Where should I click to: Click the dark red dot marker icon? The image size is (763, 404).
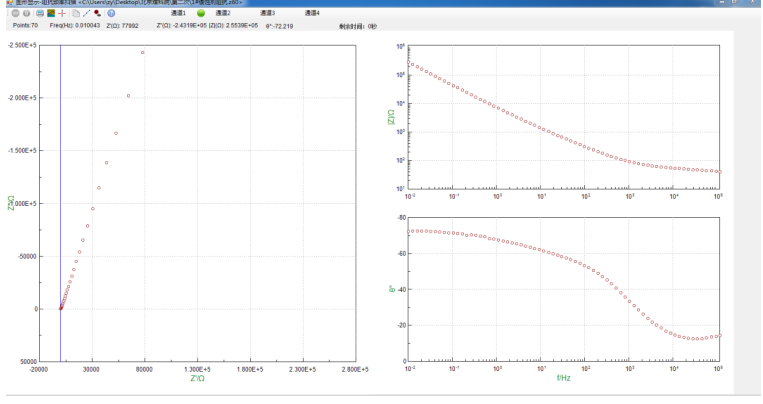[x=98, y=13]
